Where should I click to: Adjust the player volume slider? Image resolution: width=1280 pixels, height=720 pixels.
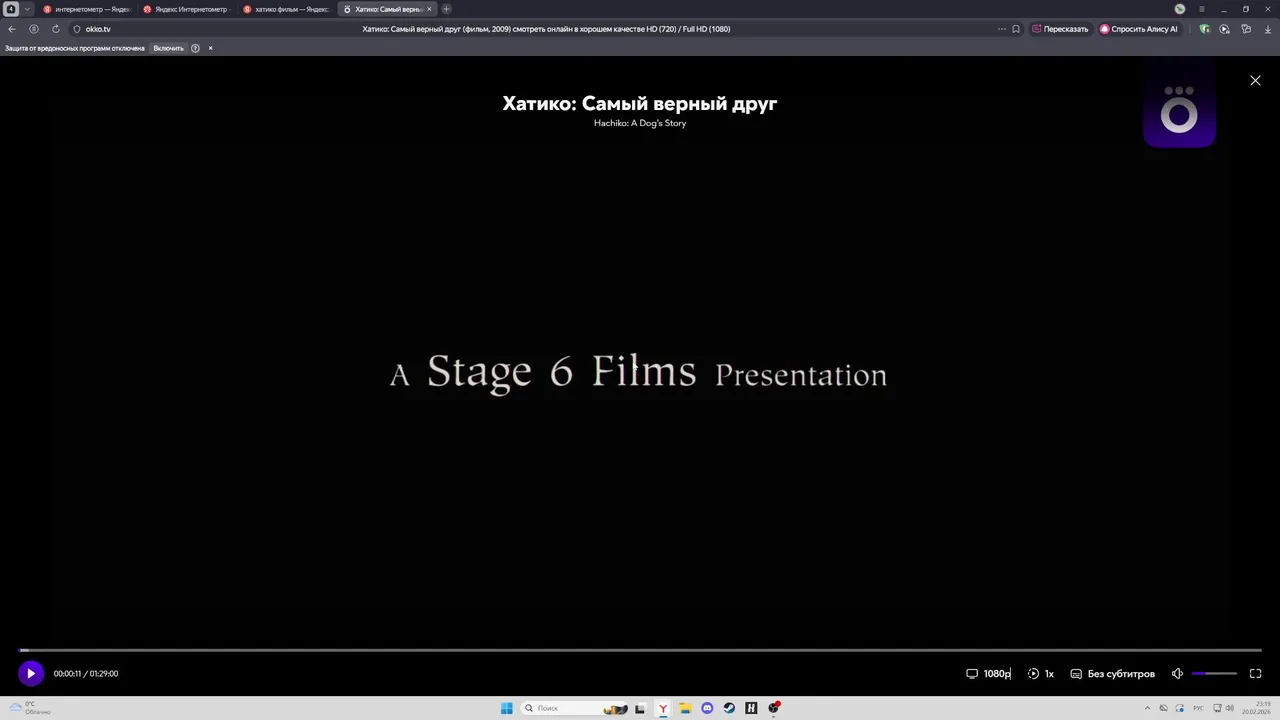[1214, 674]
